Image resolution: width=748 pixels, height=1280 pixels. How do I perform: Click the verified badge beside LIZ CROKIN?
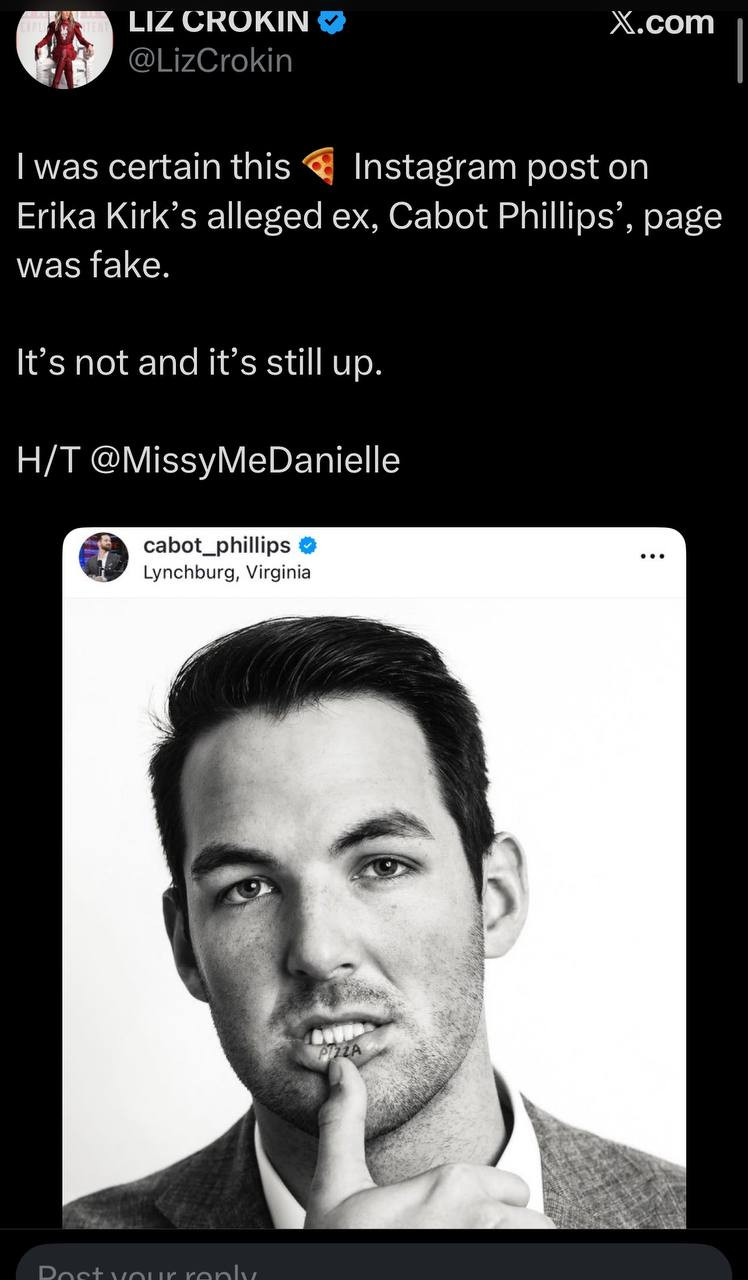331,21
